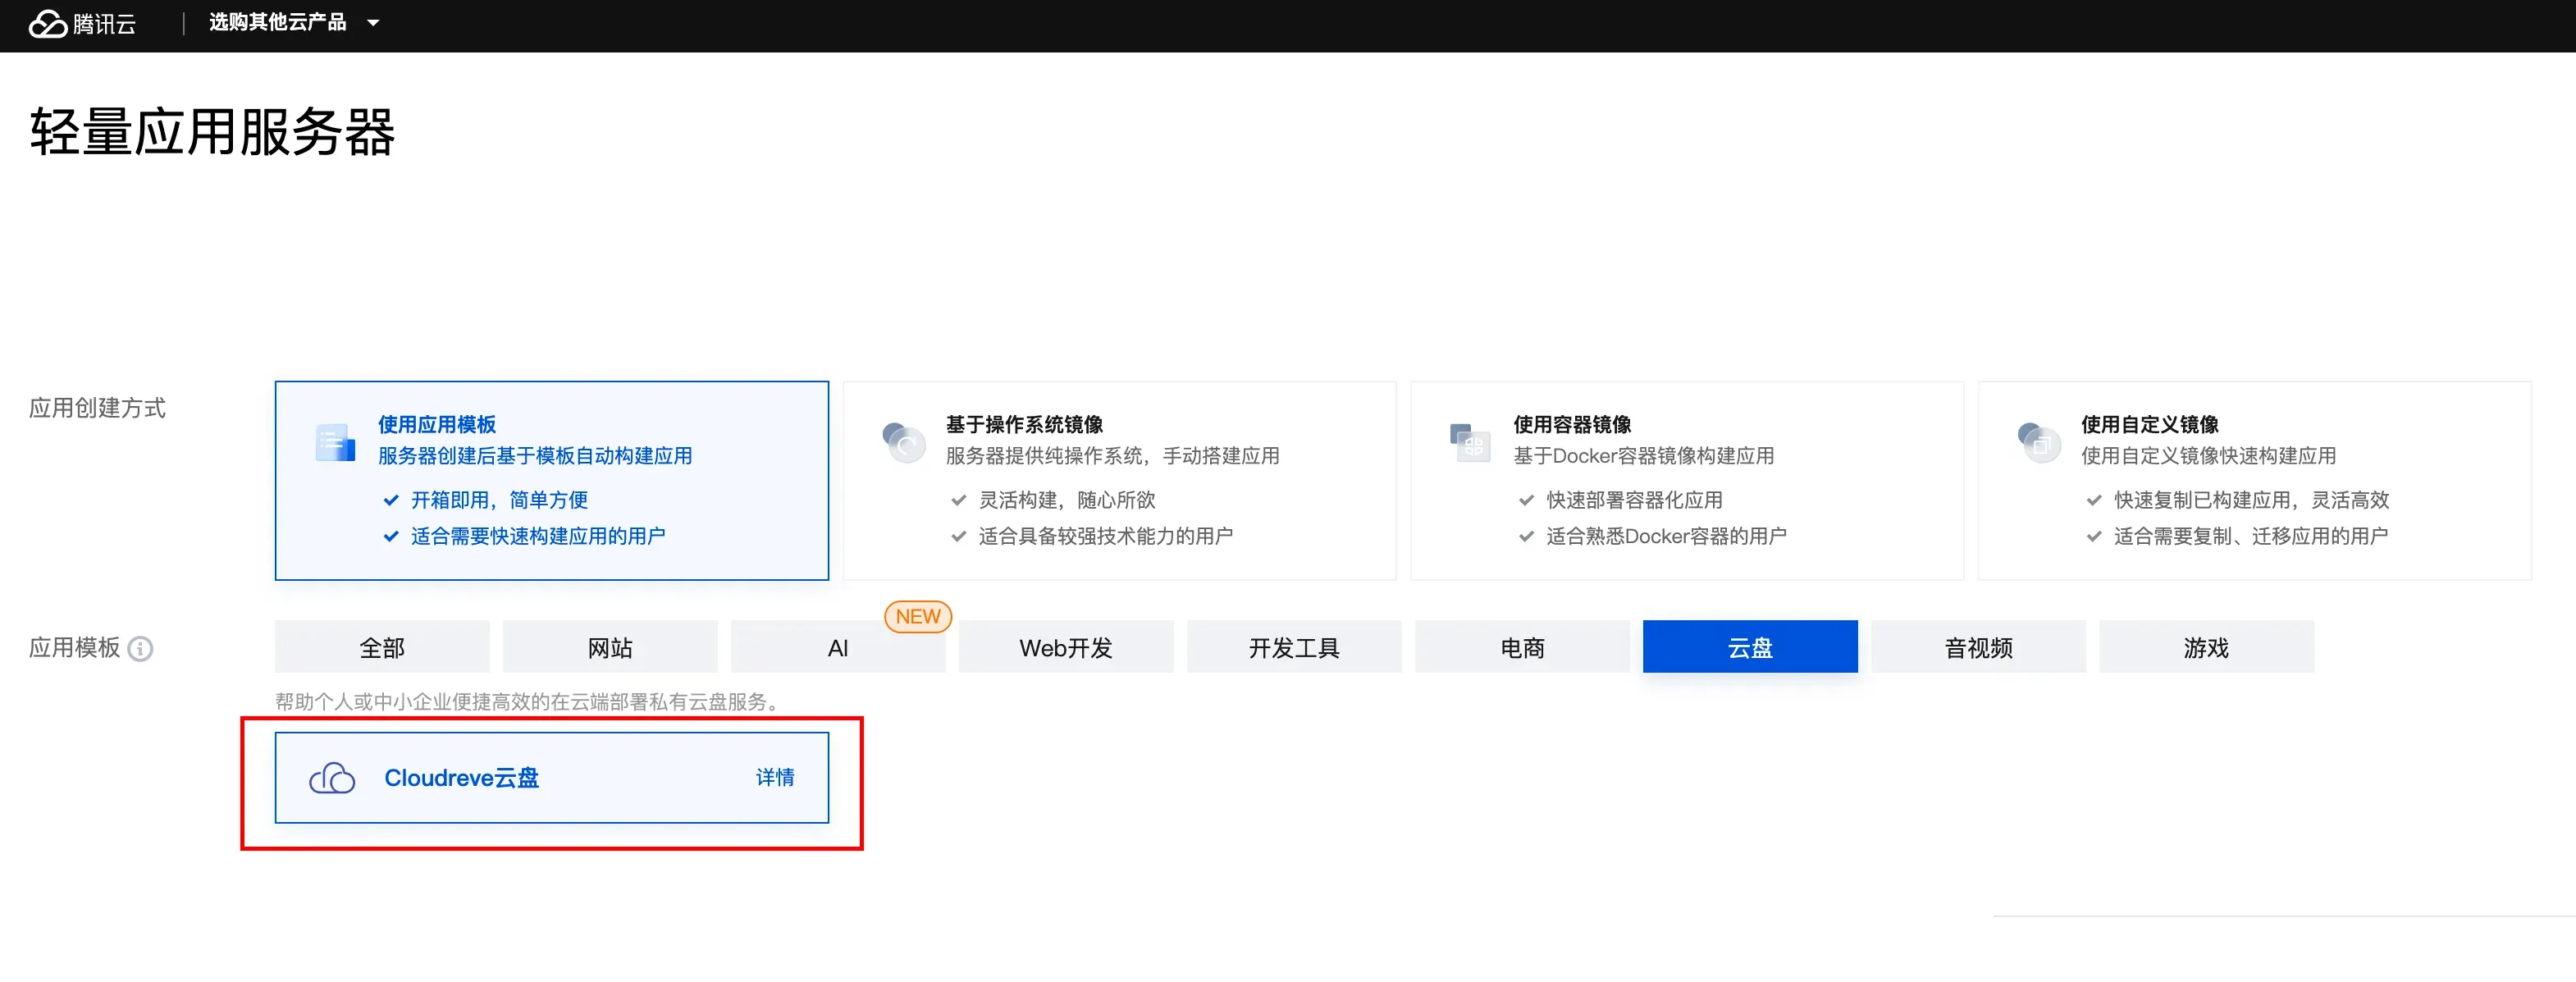2576x982 pixels.
Task: Switch to the 云盘 template tab
Action: coord(1750,647)
